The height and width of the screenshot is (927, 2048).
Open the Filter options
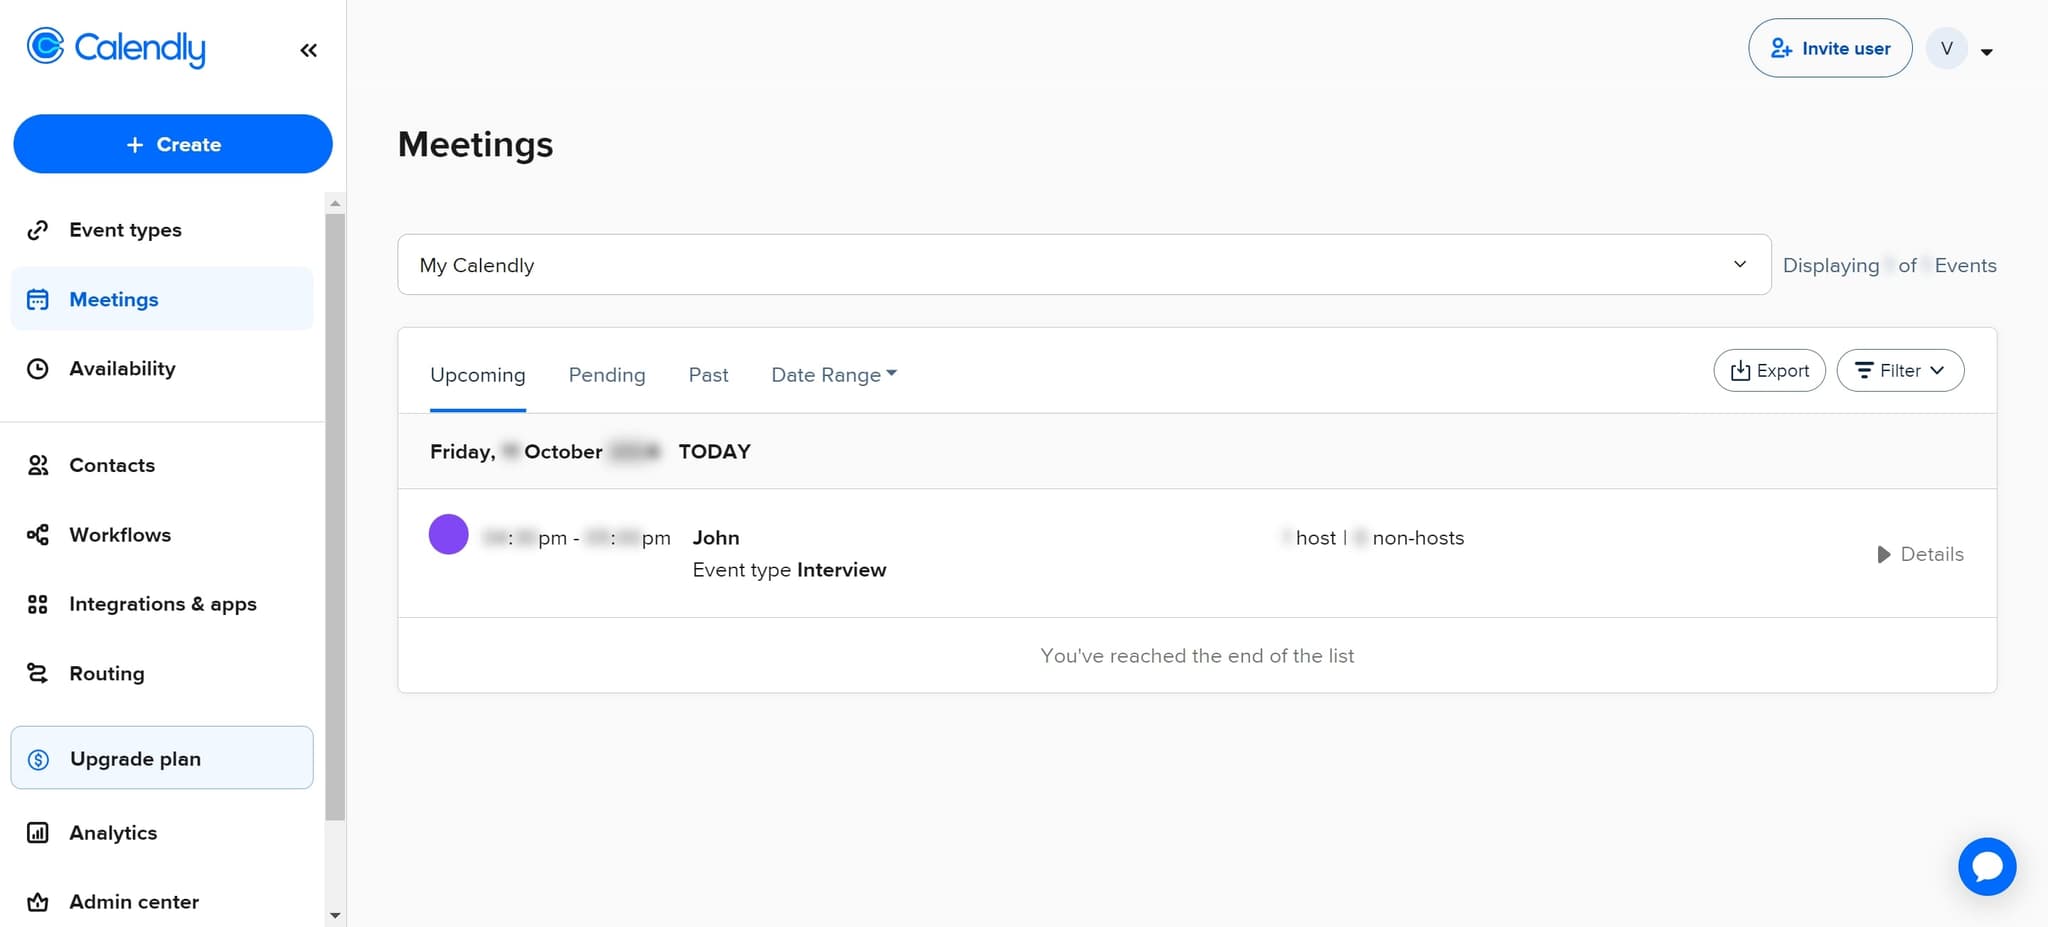coord(1899,370)
